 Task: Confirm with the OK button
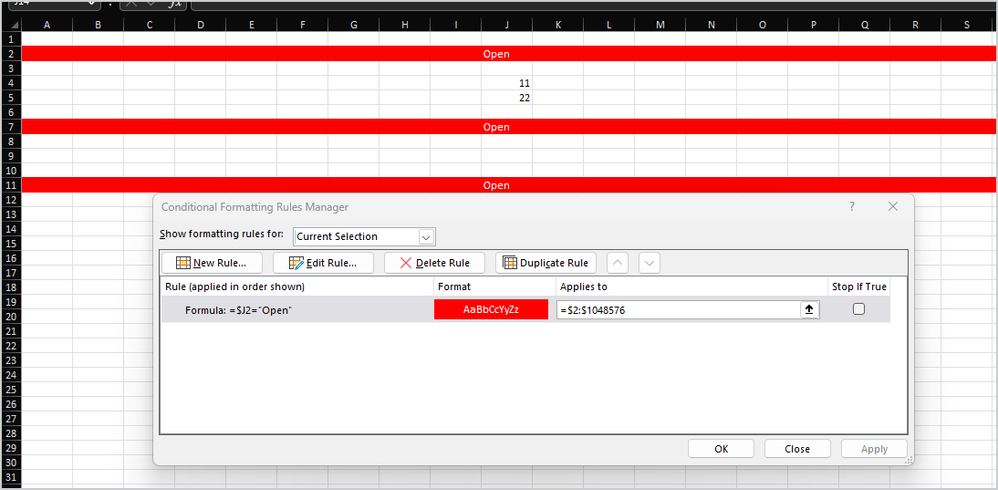click(x=721, y=449)
